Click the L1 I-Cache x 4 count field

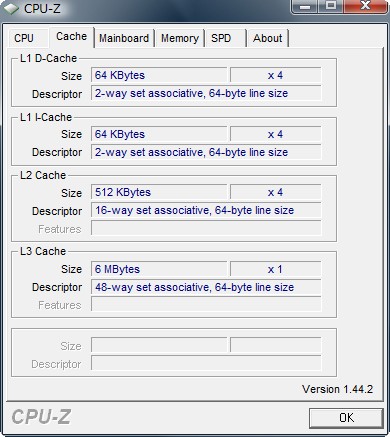(x=275, y=134)
